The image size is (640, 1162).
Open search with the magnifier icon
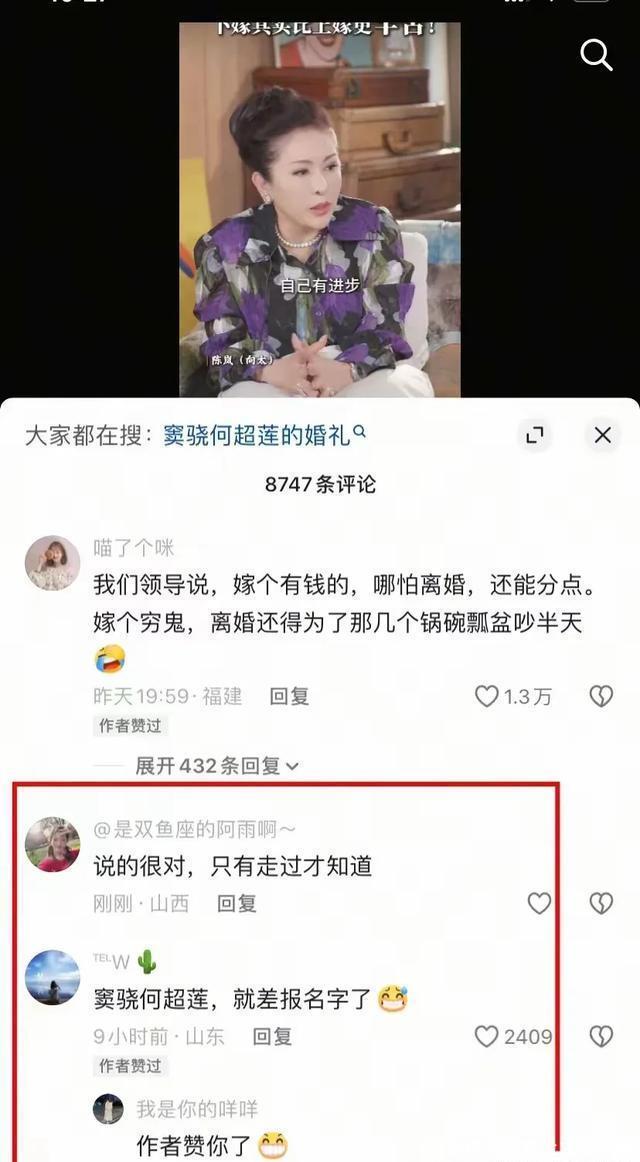point(596,54)
